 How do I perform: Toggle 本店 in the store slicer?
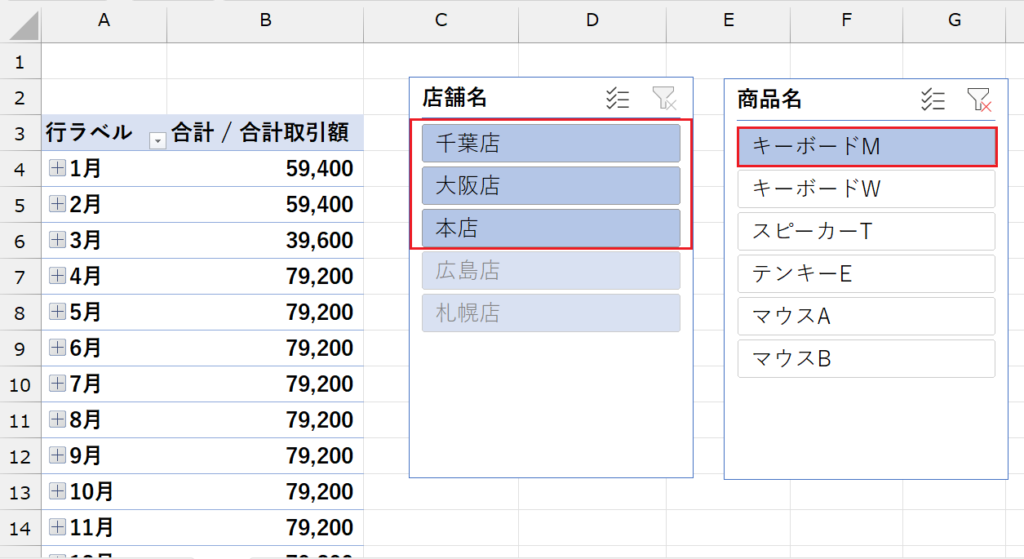[550, 228]
